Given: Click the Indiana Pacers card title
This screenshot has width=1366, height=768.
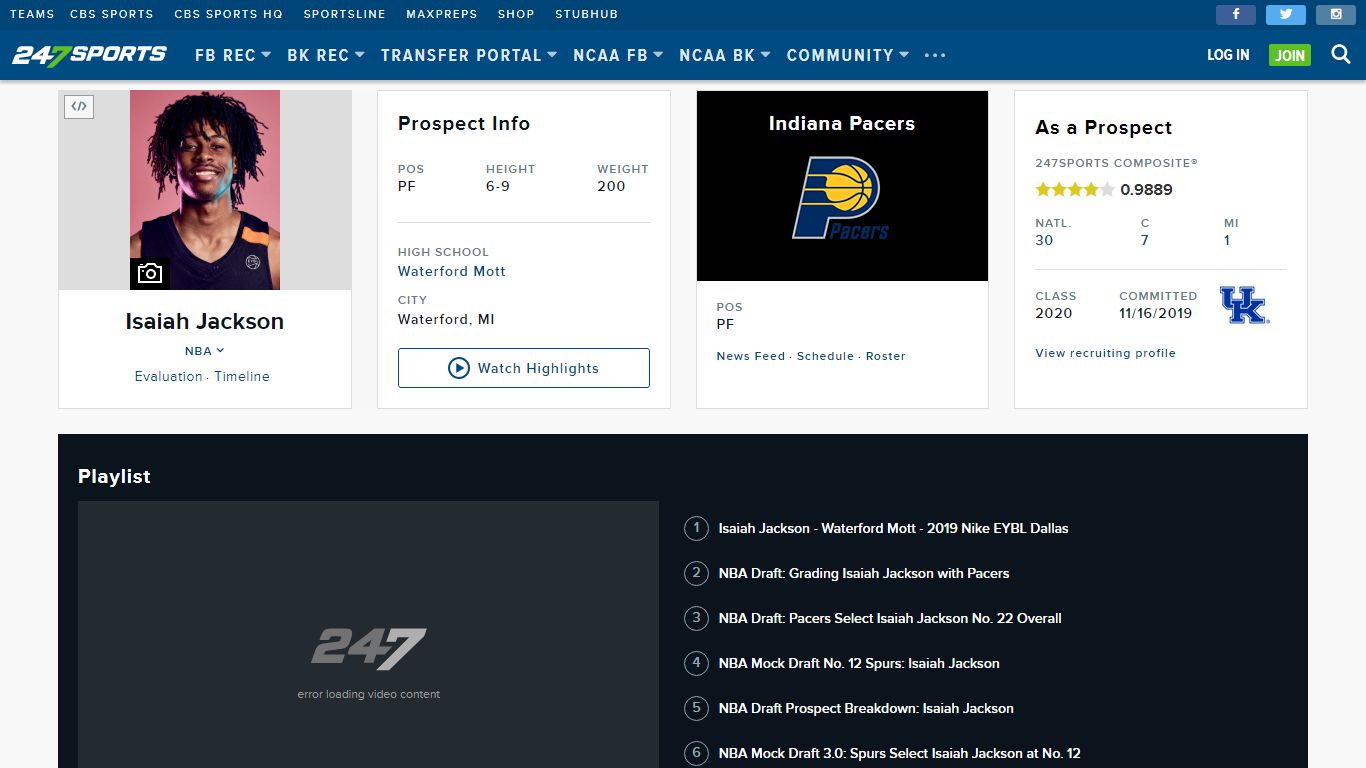Looking at the screenshot, I should [842, 123].
